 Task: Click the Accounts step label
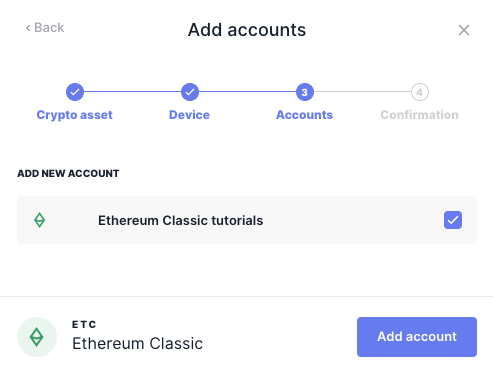[x=304, y=115]
